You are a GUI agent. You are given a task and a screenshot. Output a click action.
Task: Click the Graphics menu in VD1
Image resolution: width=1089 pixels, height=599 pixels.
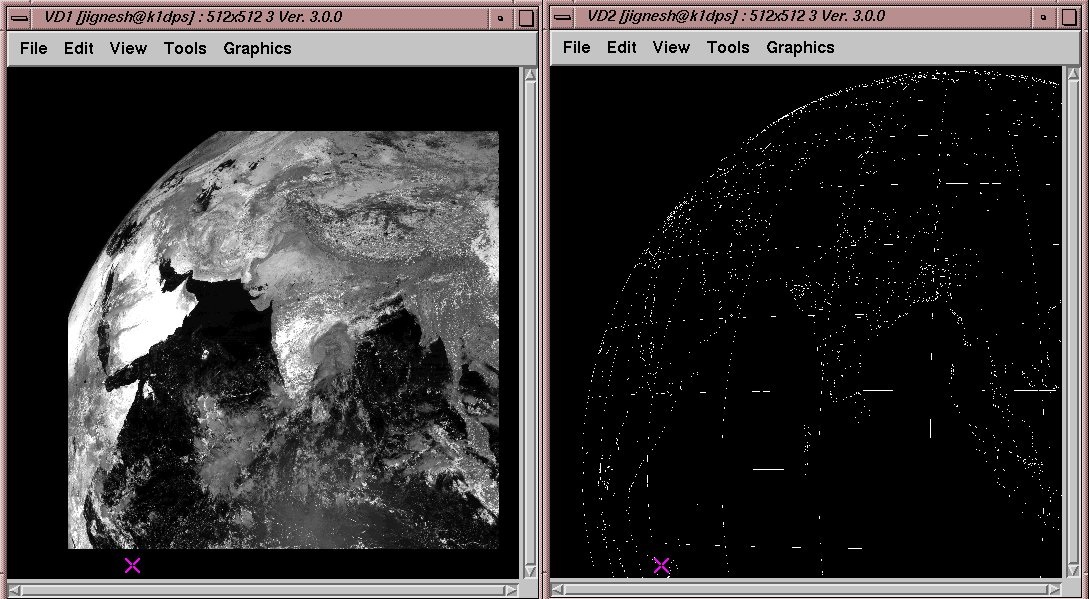(x=257, y=48)
